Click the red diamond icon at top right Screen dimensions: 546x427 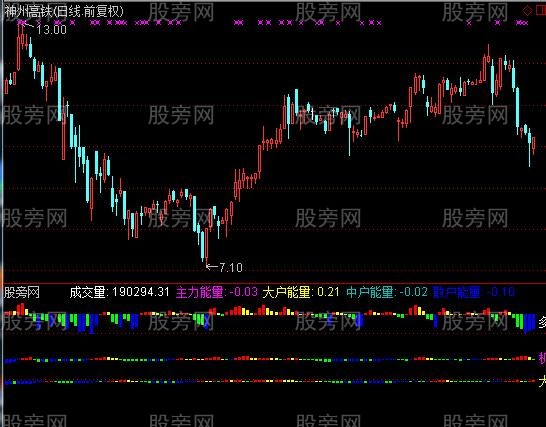(528, 10)
